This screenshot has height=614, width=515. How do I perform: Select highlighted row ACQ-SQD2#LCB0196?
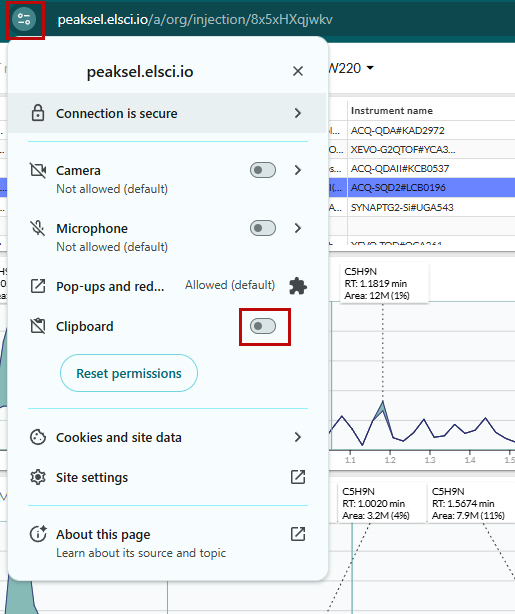(x=398, y=188)
